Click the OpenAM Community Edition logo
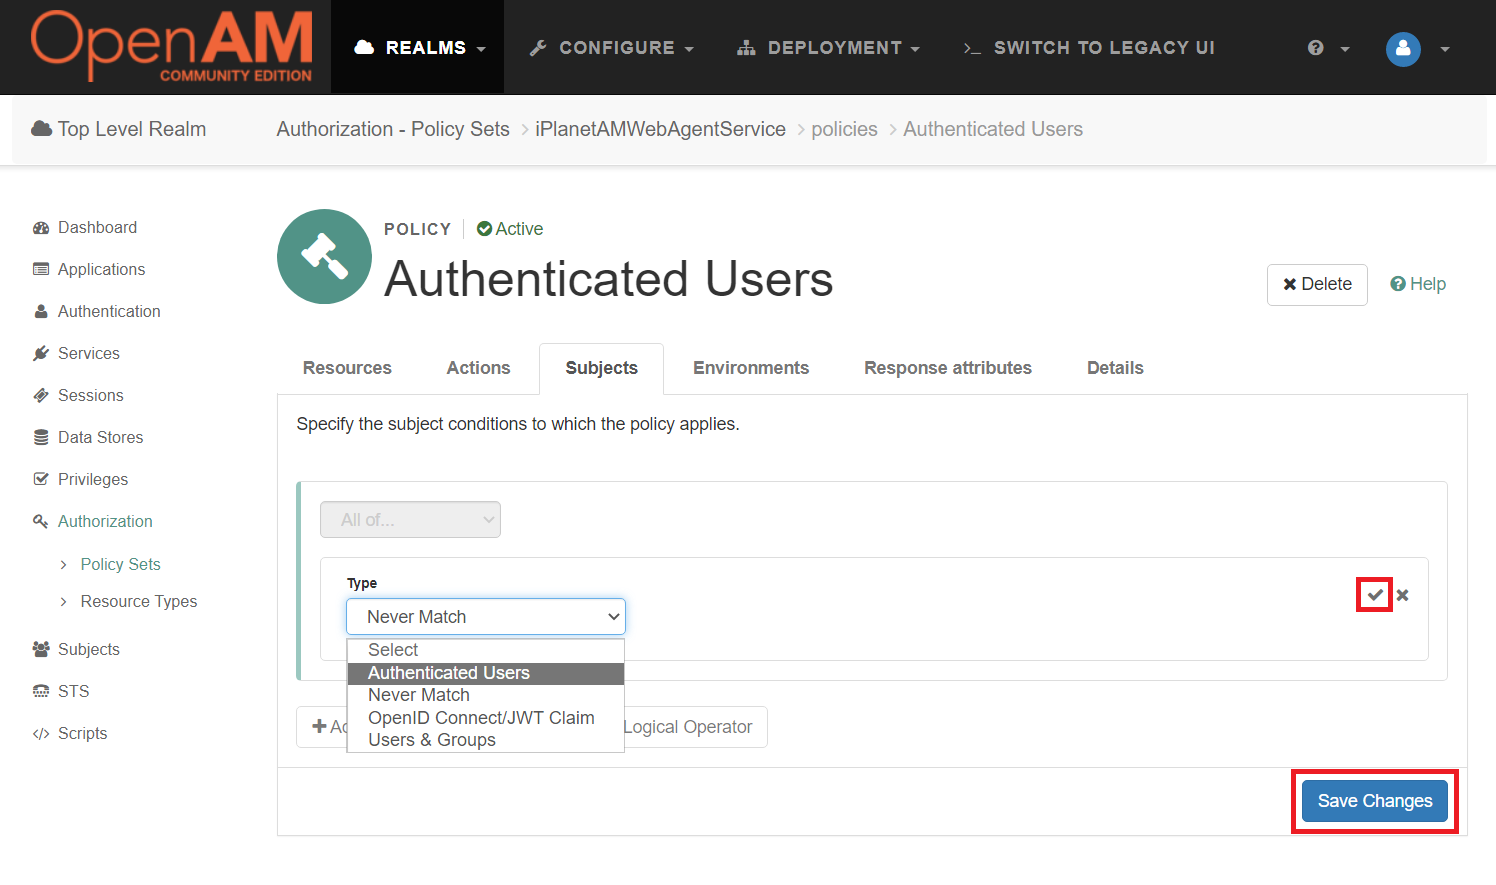The height and width of the screenshot is (885, 1496). point(171,47)
